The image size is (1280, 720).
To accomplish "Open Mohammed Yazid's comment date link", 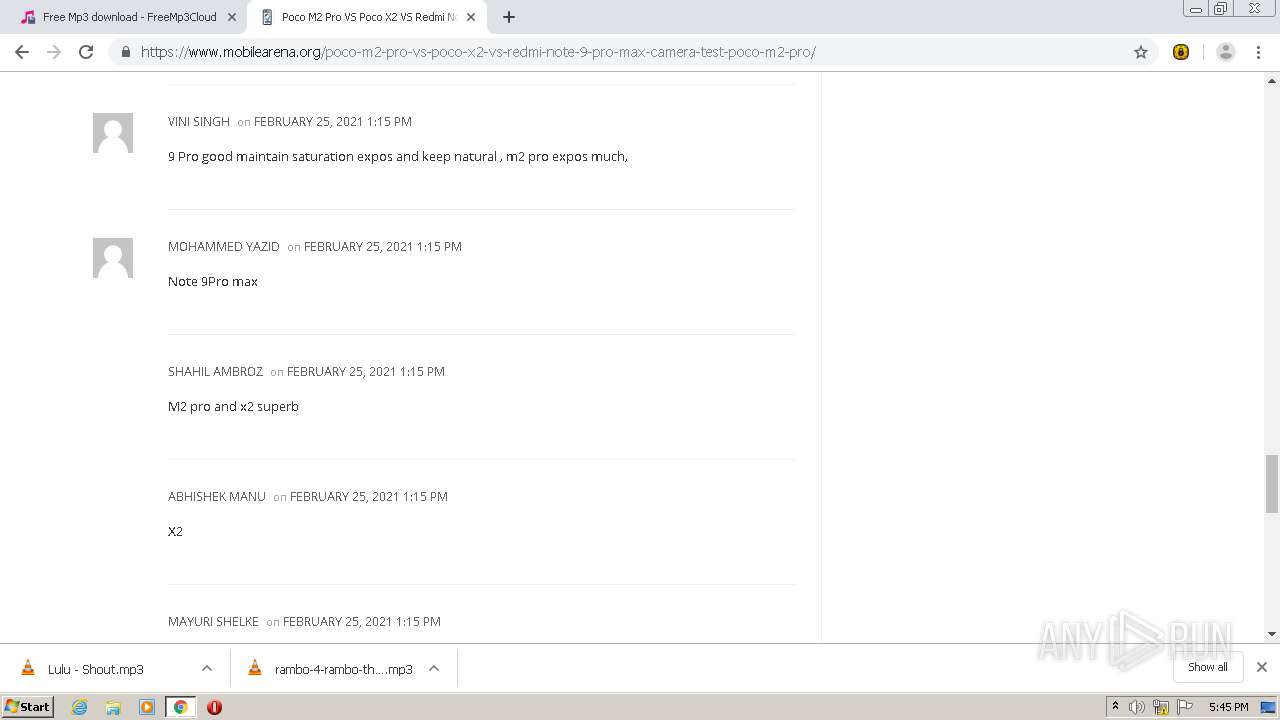I will 383,246.
